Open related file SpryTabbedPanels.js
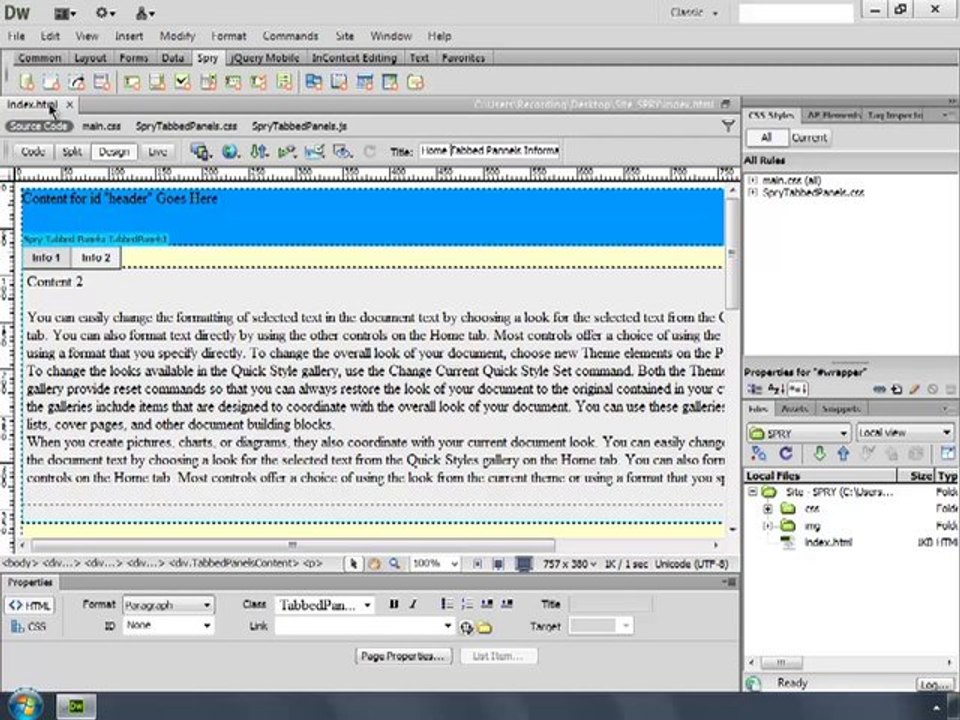 pyautogui.click(x=299, y=126)
